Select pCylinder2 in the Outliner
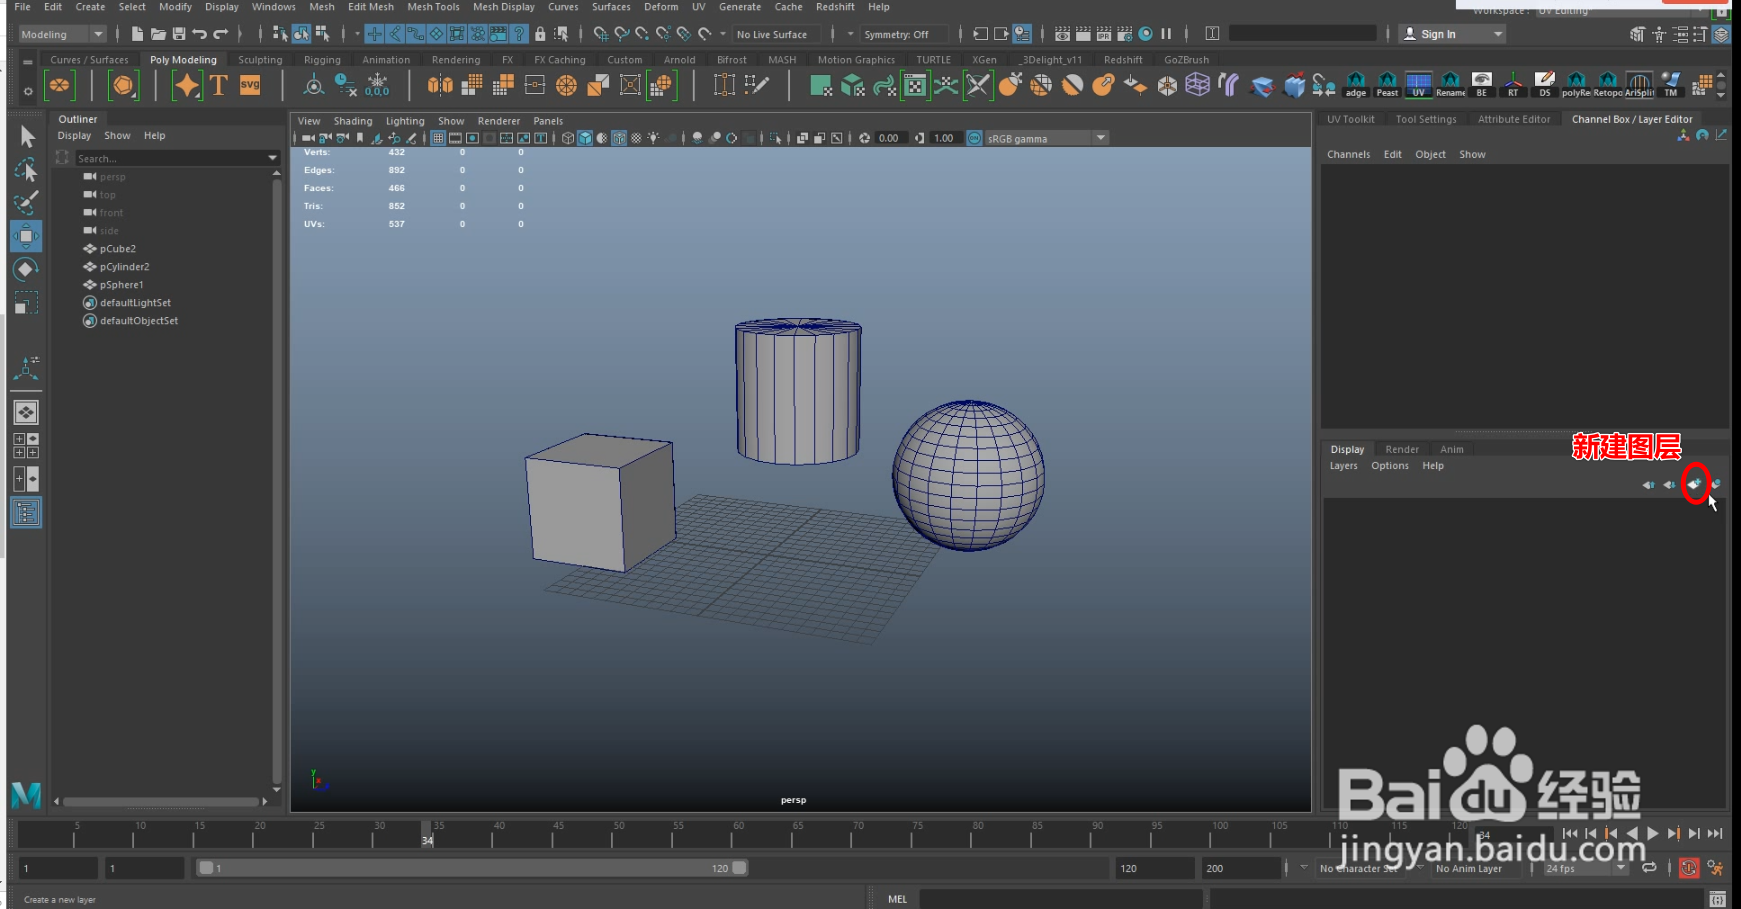The width and height of the screenshot is (1741, 909). pyautogui.click(x=125, y=267)
